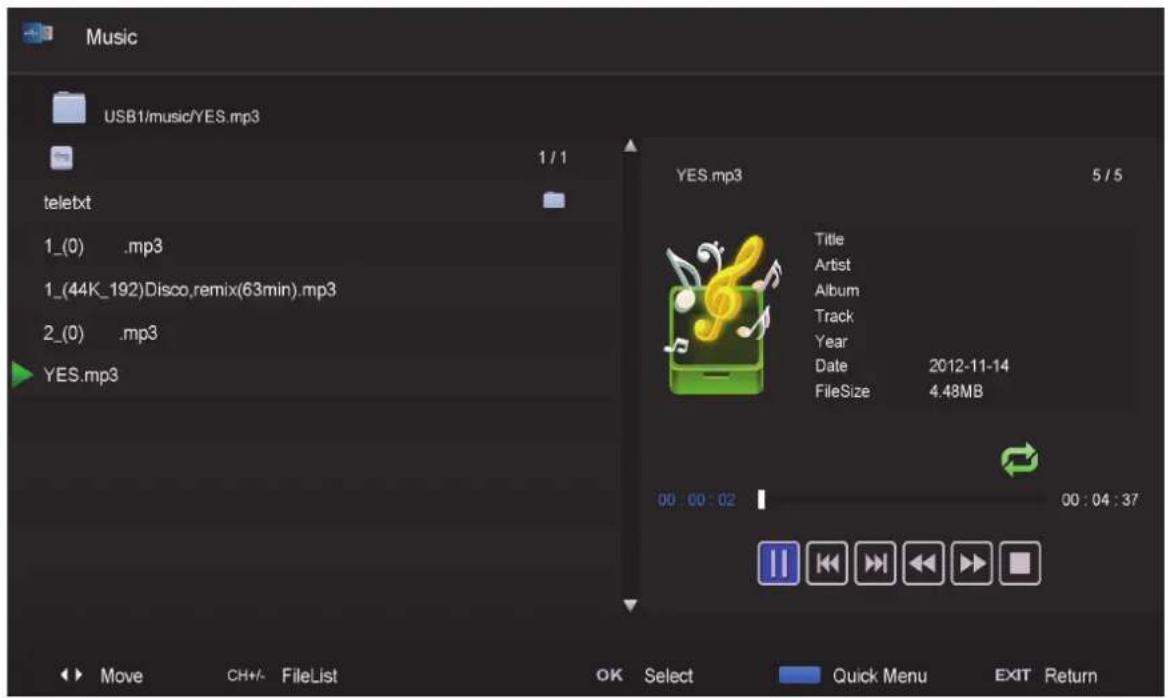Click the green play indicator beside YES.mp3
Image resolution: width=1168 pixels, height=698 pixels.
22,375
